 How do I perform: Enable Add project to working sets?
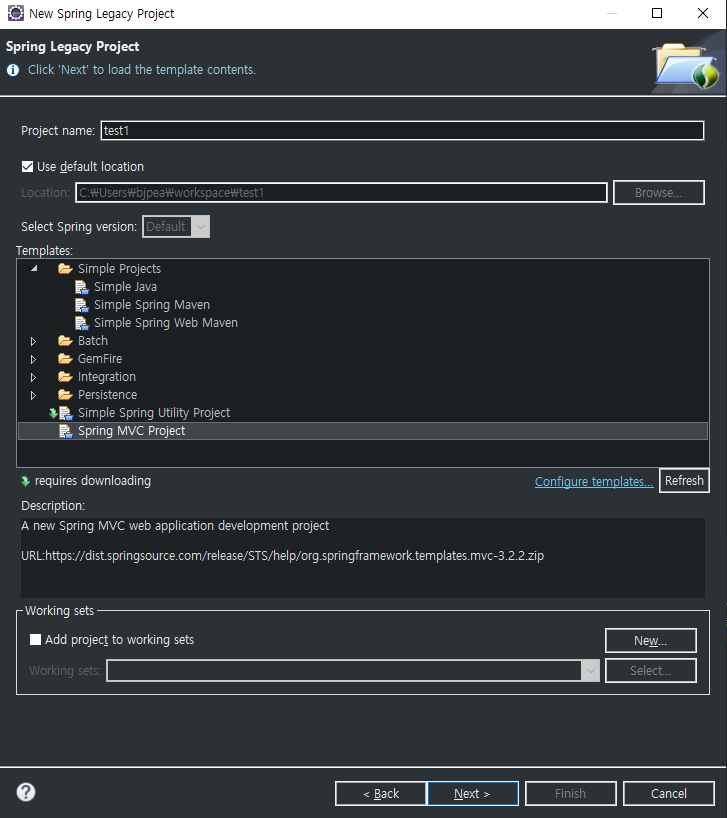click(35, 640)
